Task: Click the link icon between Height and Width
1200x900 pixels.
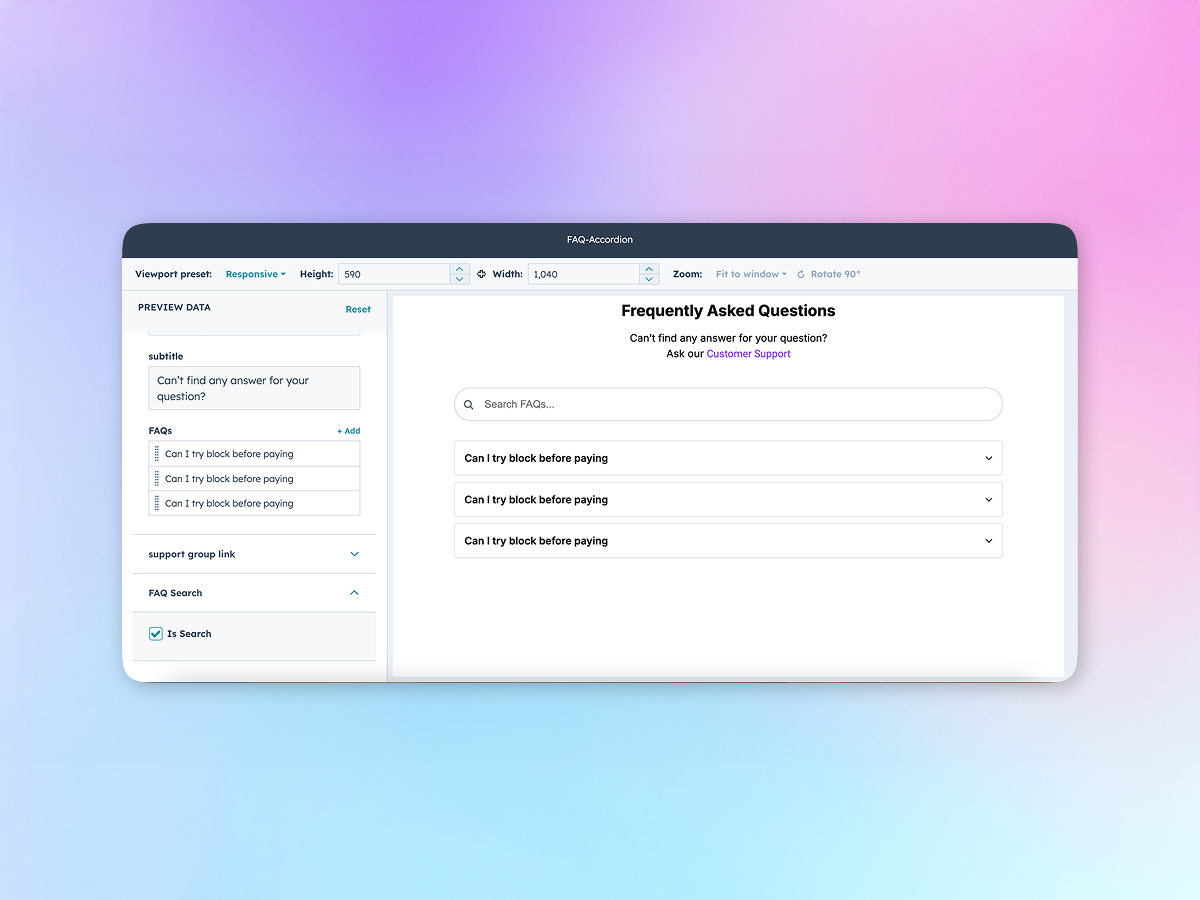Action: click(481, 273)
